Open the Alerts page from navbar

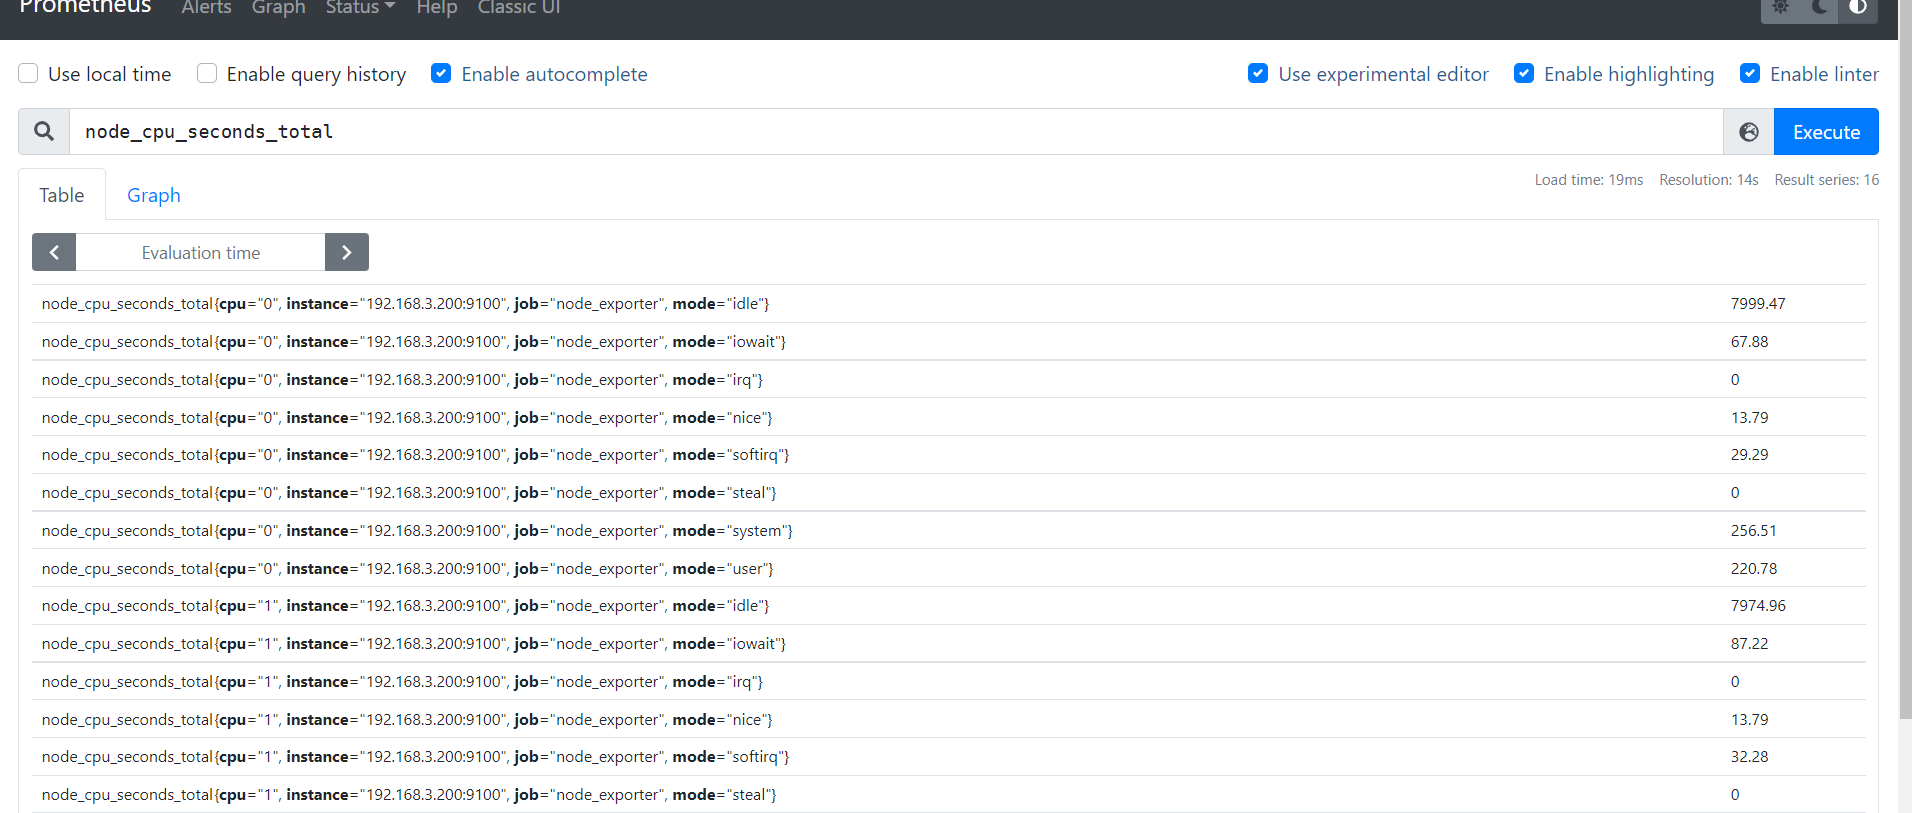pos(207,8)
